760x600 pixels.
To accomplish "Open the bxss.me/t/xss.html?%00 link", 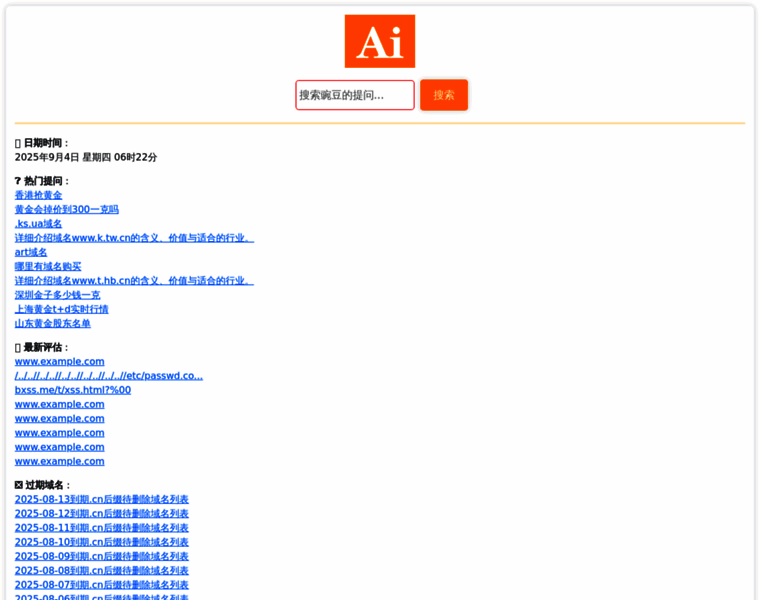I will [x=73, y=390].
